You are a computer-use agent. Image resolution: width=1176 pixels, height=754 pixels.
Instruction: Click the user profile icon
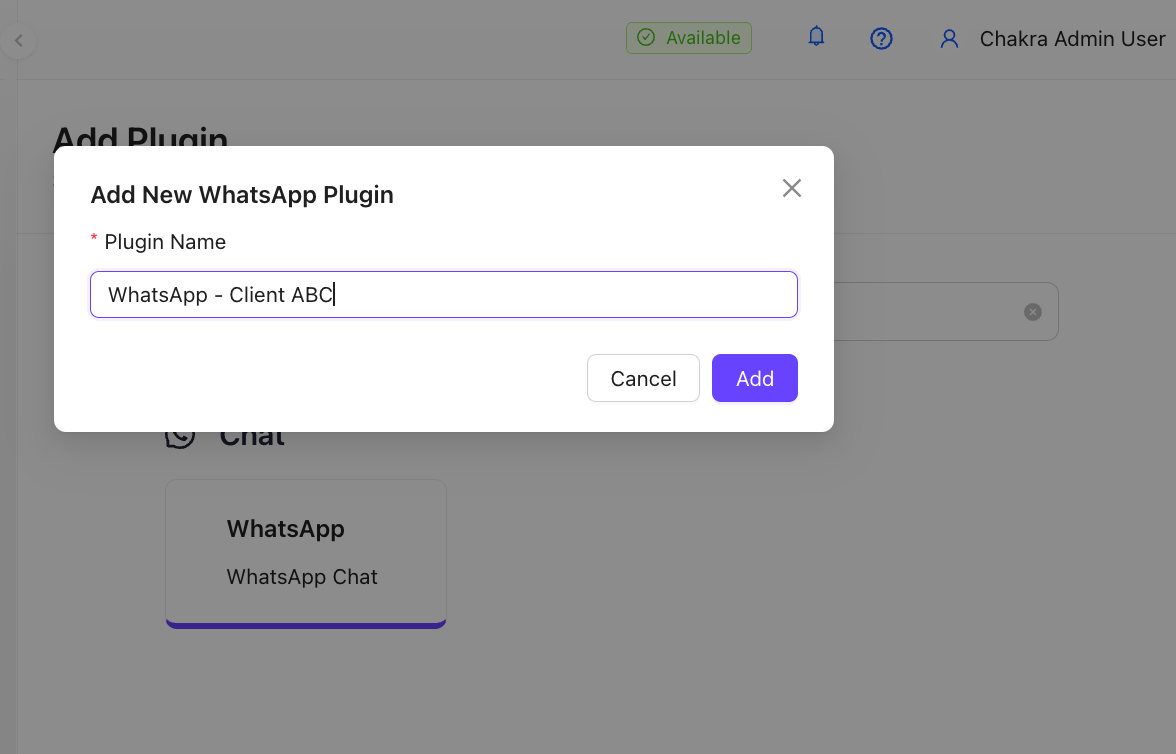[x=948, y=39]
